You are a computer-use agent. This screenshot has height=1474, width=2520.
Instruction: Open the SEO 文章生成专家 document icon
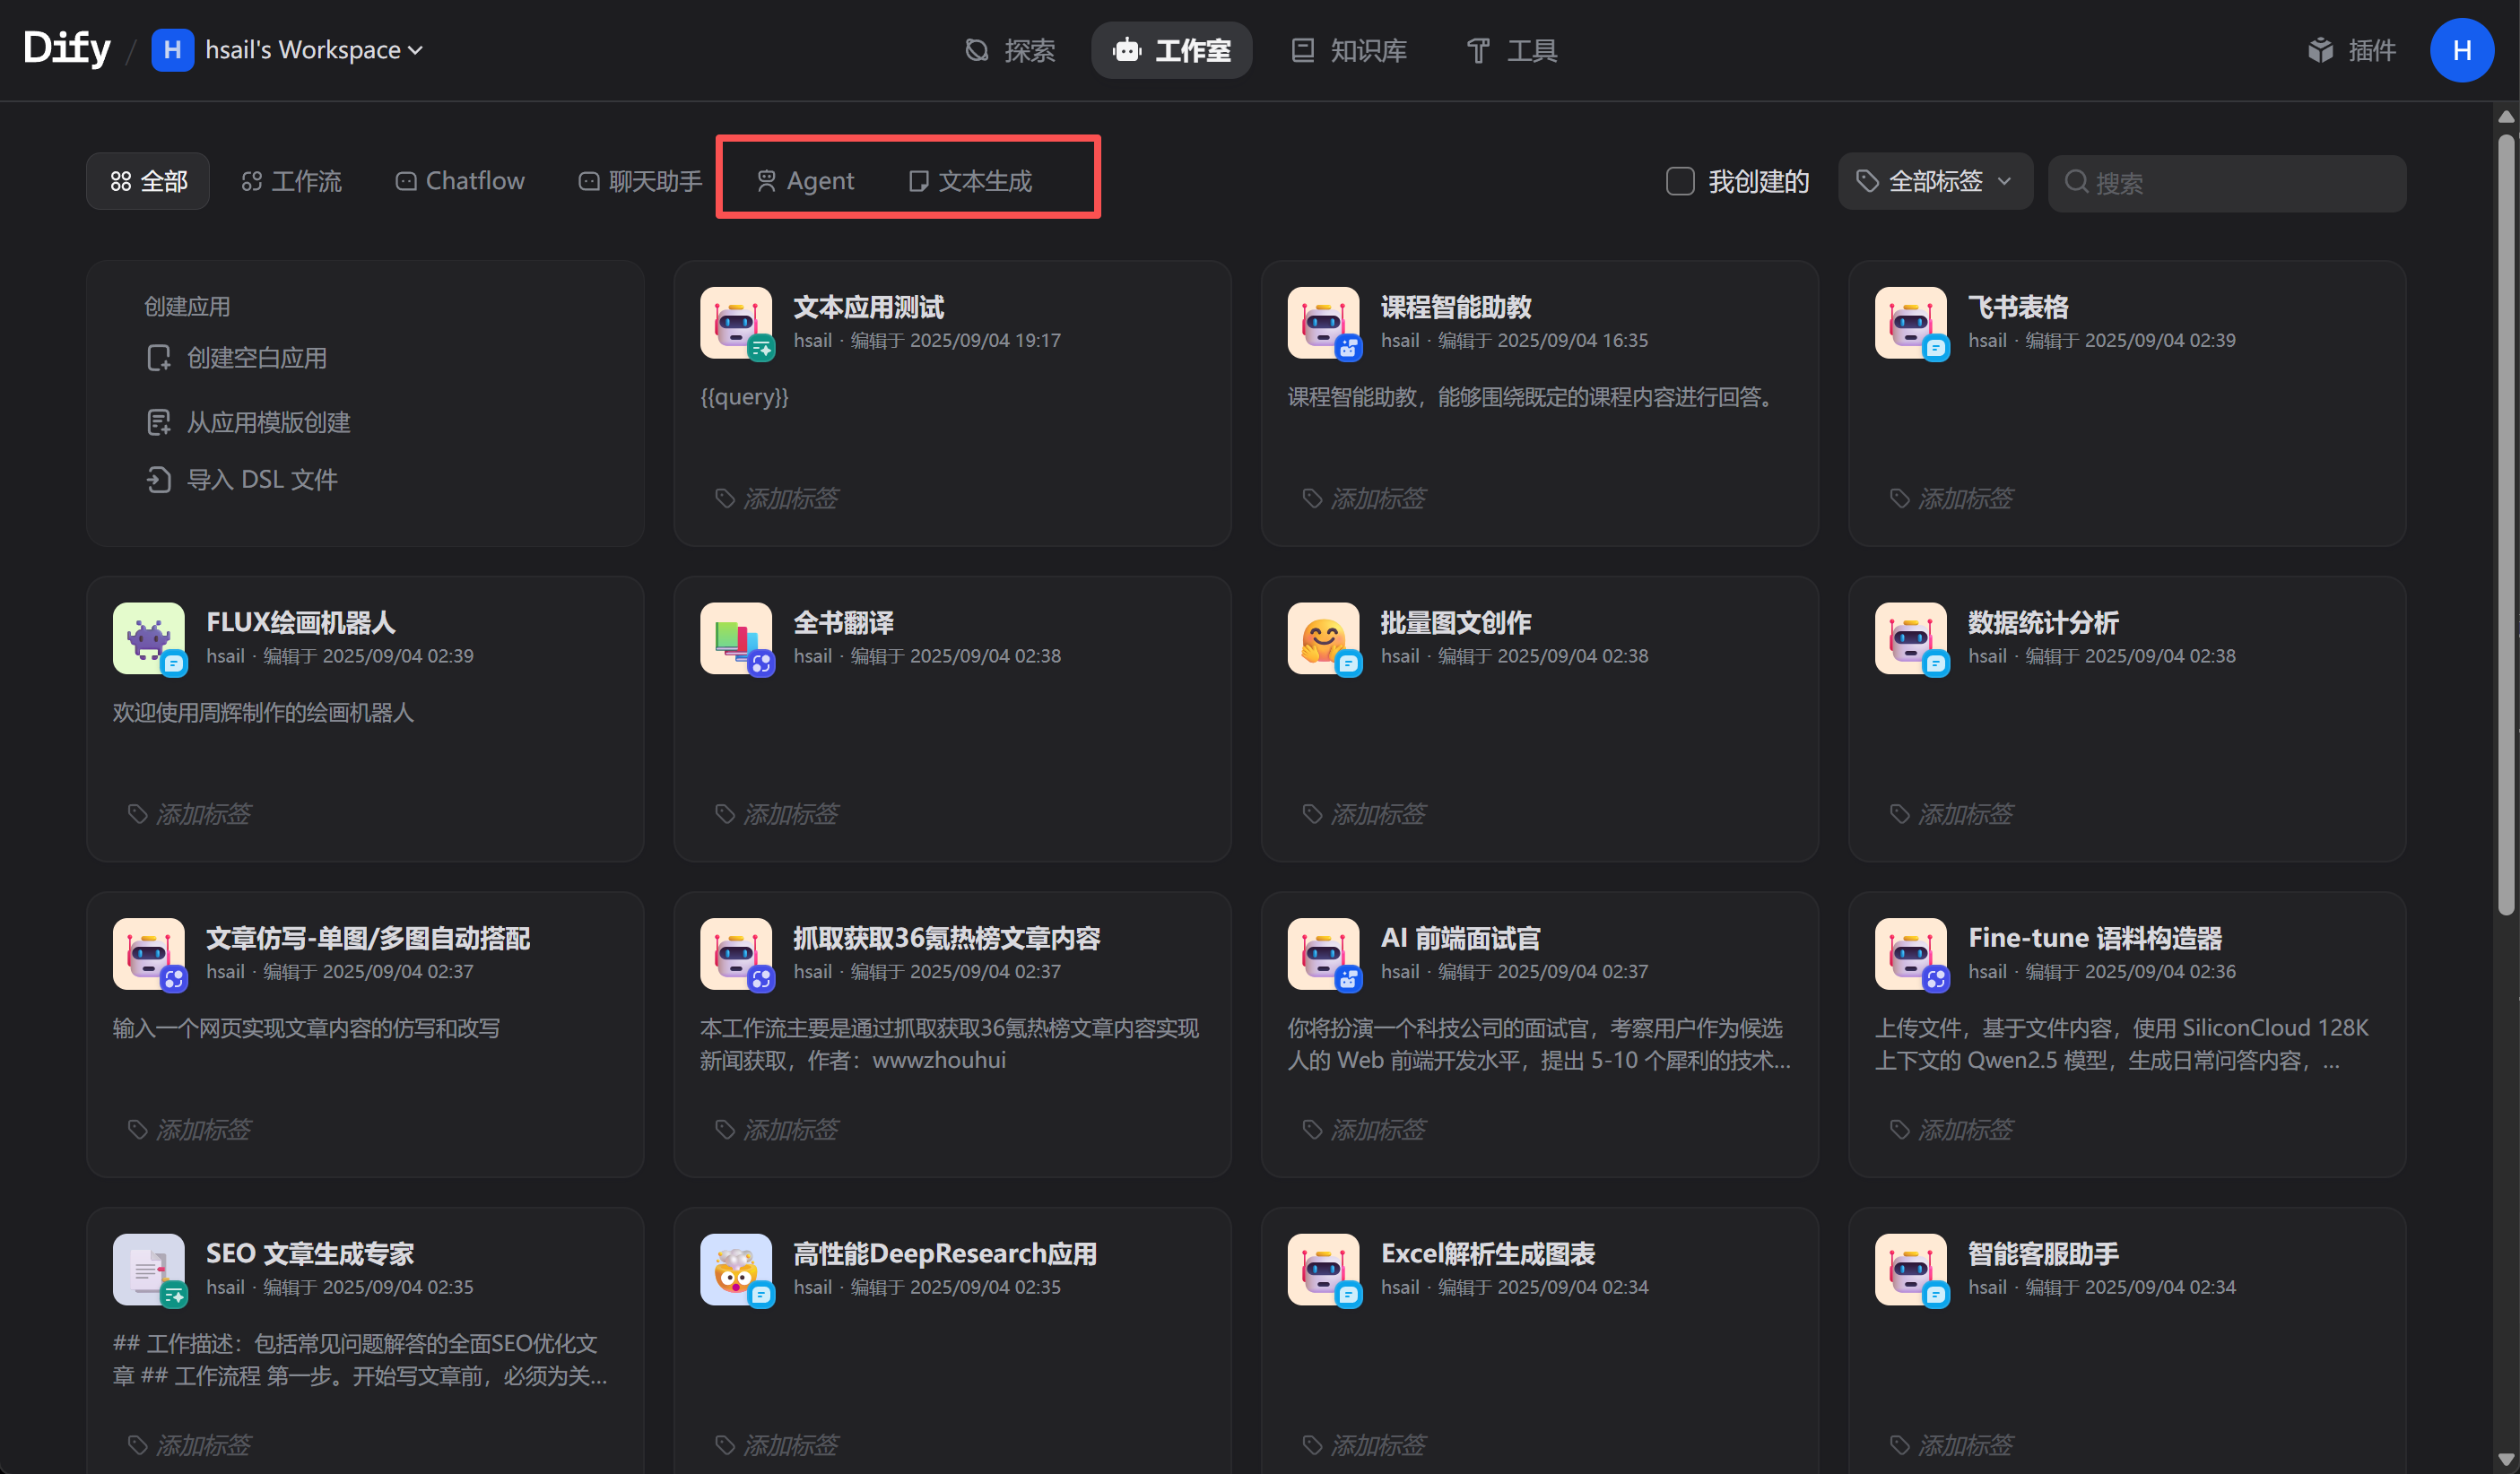coord(149,1269)
